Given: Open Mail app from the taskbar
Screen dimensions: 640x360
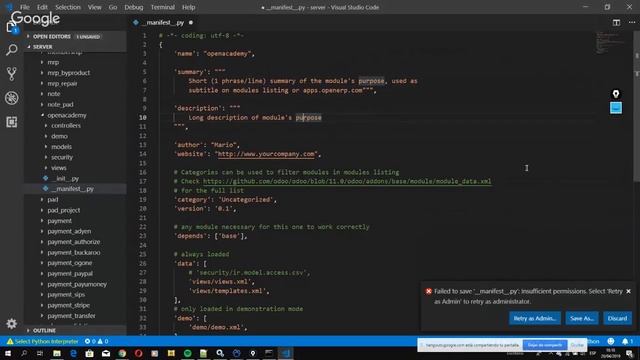Looking at the screenshot, I should pos(106,353).
